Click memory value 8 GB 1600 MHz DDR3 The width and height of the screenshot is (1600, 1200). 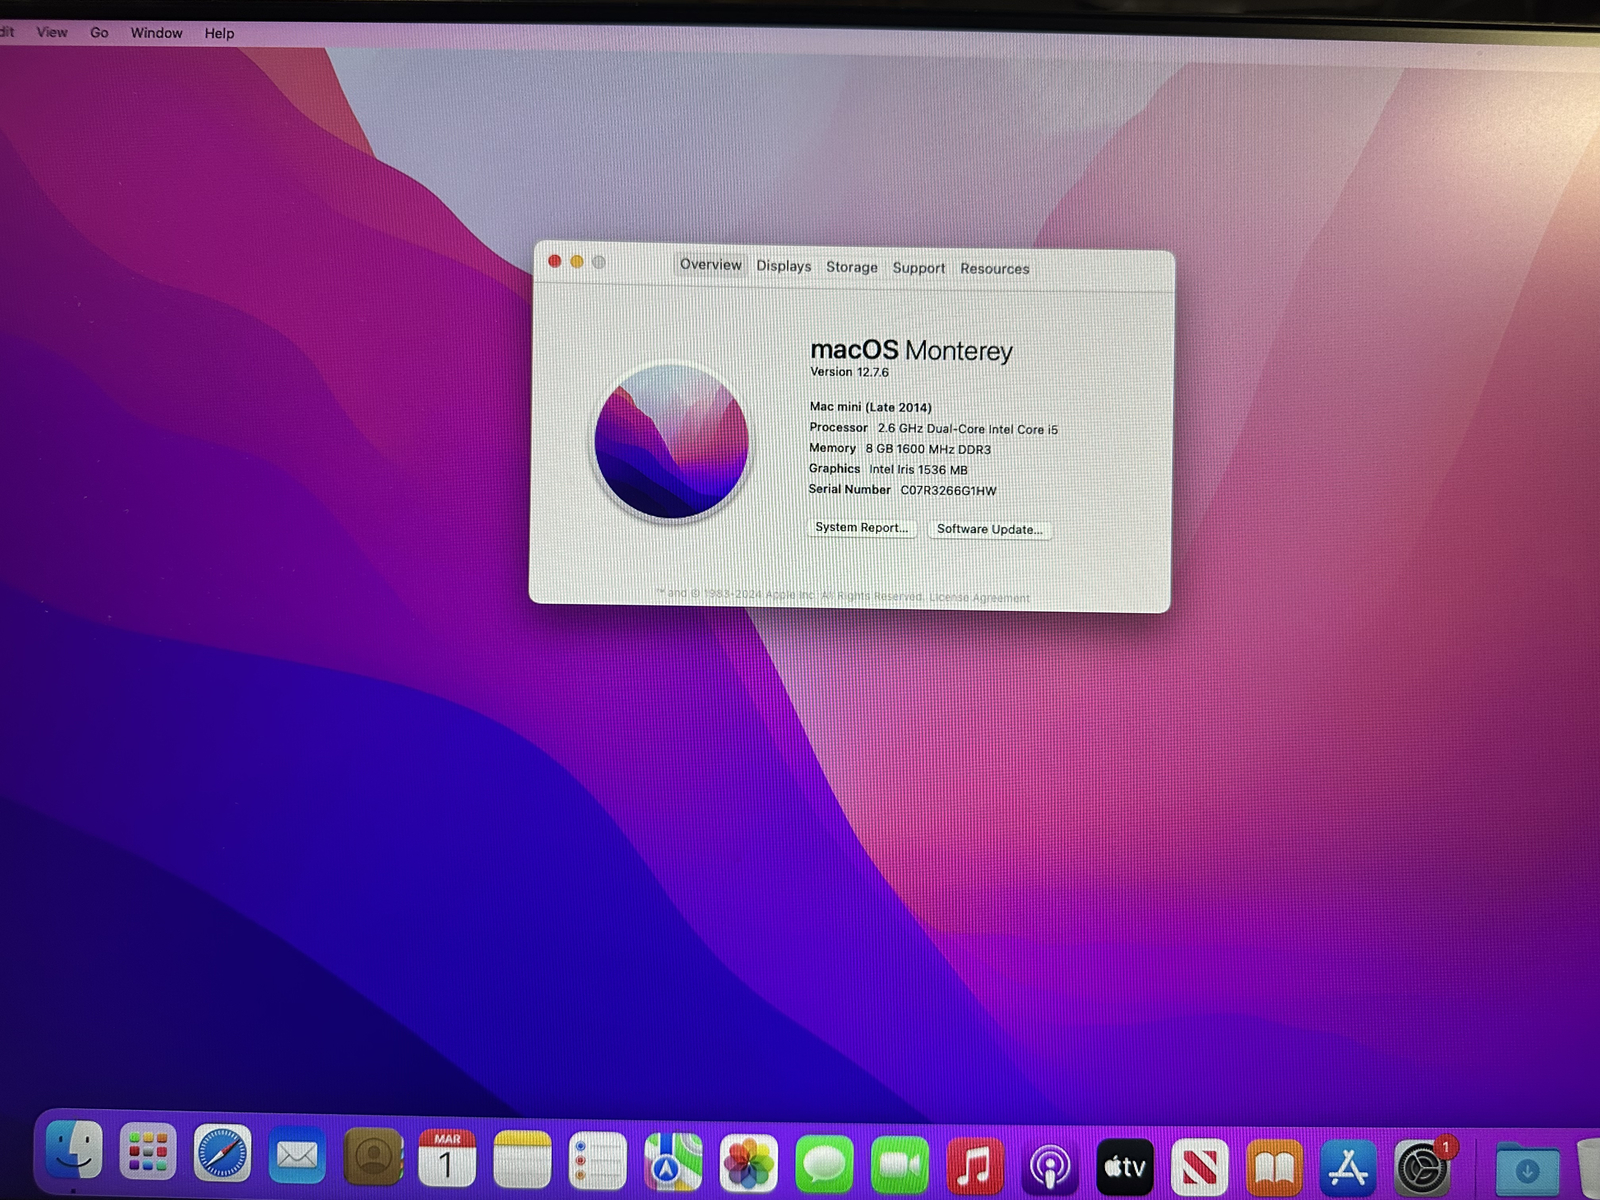pos(928,449)
